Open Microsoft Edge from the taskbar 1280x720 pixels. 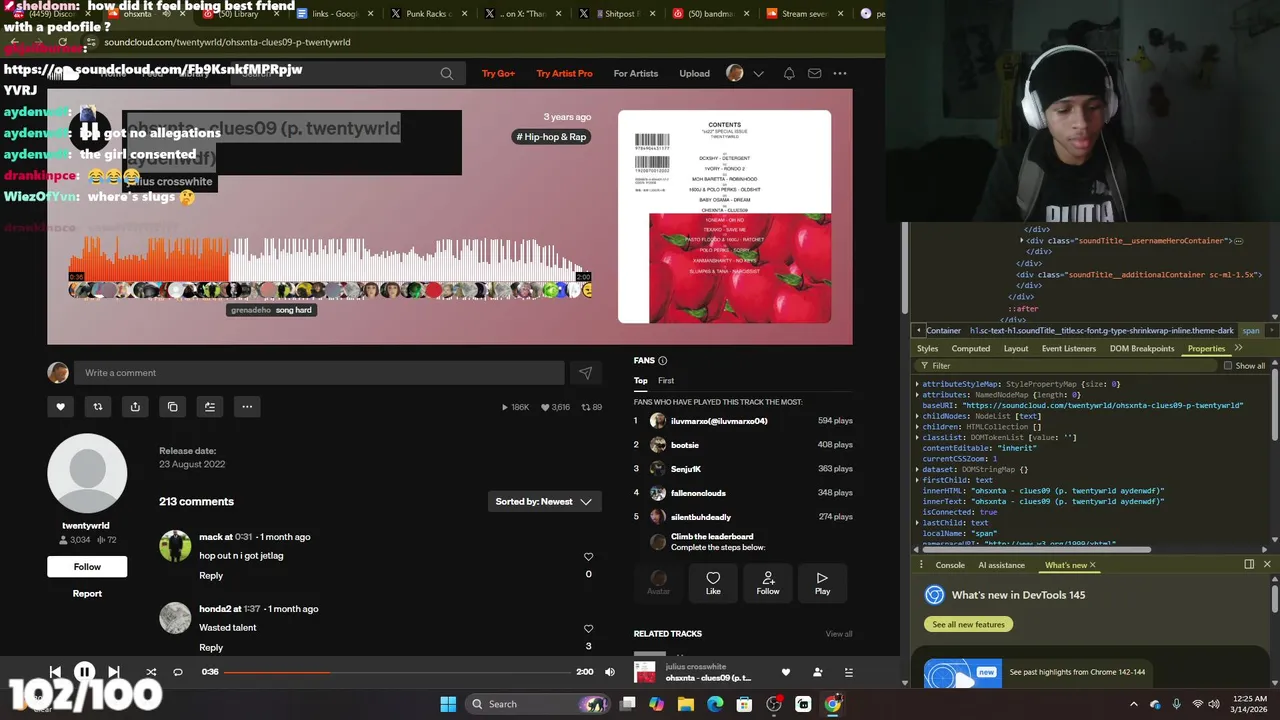click(715, 704)
